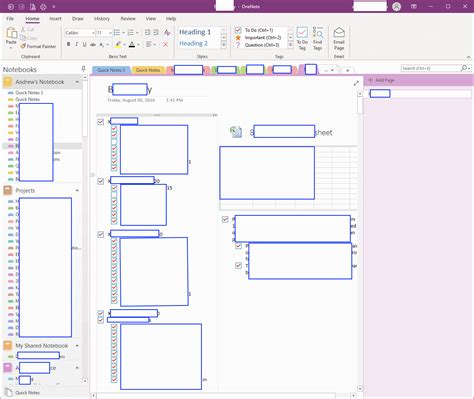Open the Calibri font name dropdown

80,33
